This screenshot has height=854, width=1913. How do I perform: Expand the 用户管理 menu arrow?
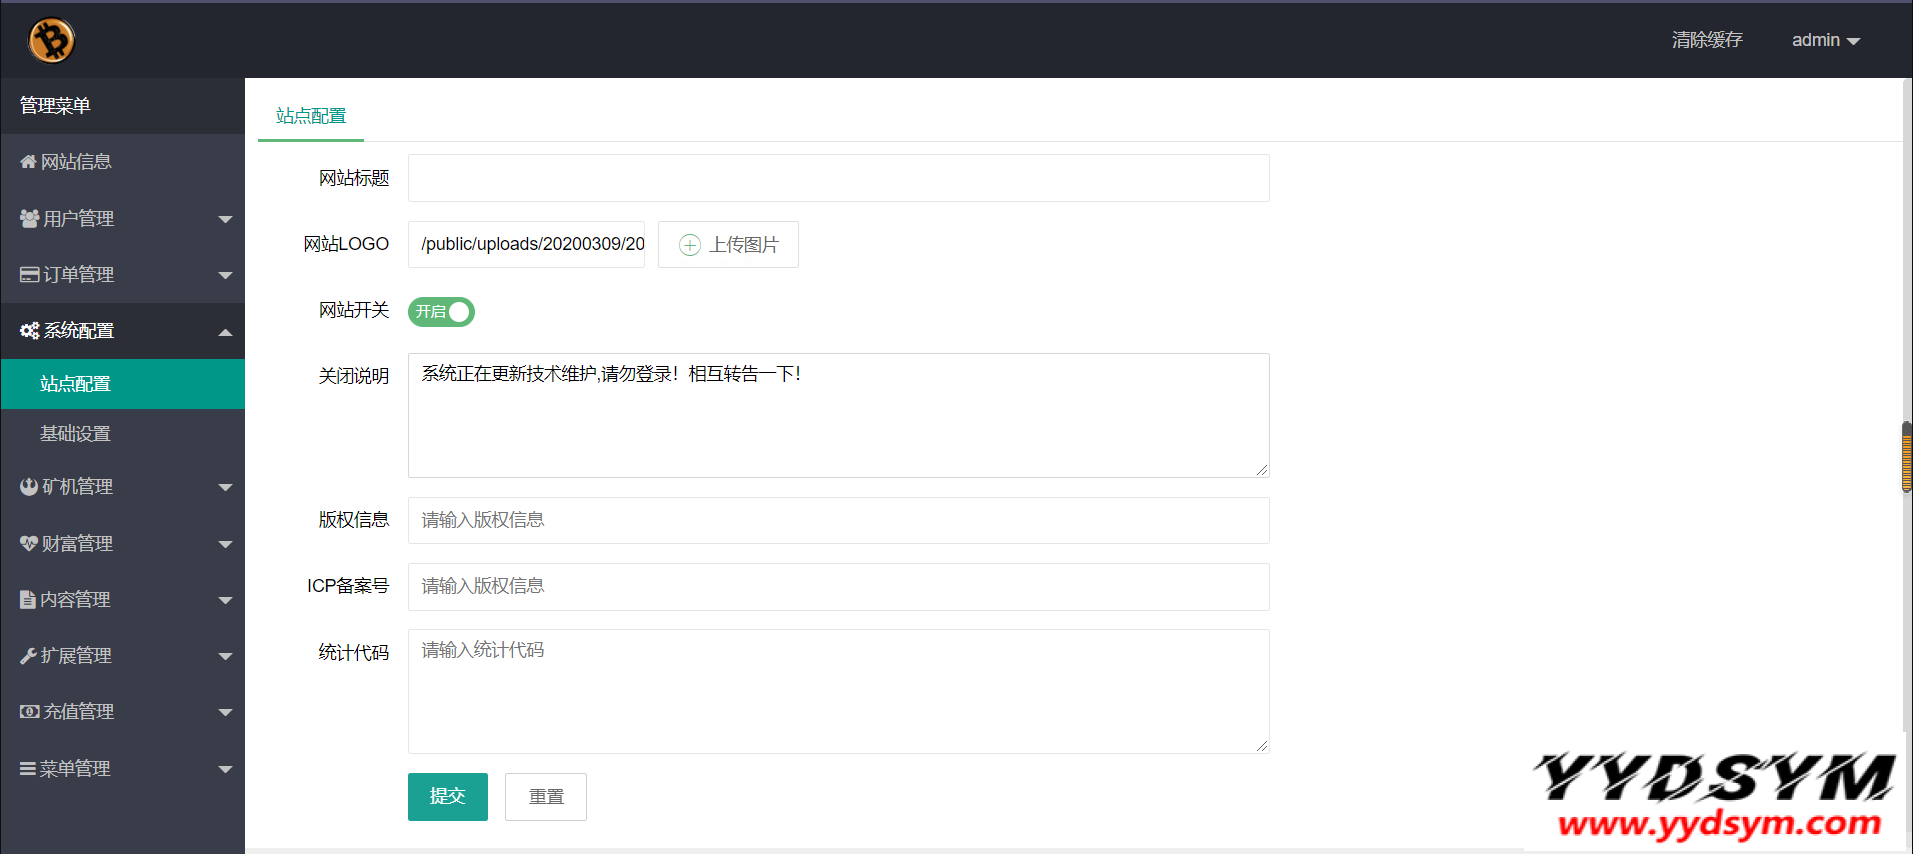click(225, 219)
